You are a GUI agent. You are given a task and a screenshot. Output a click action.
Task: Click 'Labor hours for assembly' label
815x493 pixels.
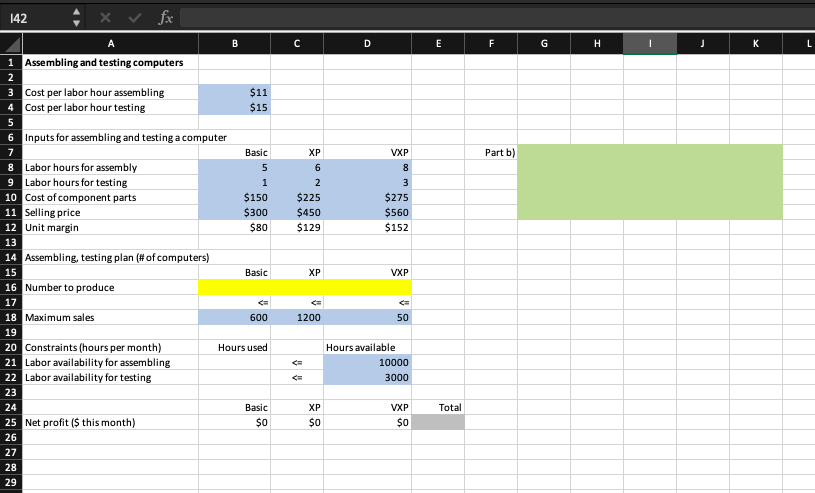click(x=81, y=167)
